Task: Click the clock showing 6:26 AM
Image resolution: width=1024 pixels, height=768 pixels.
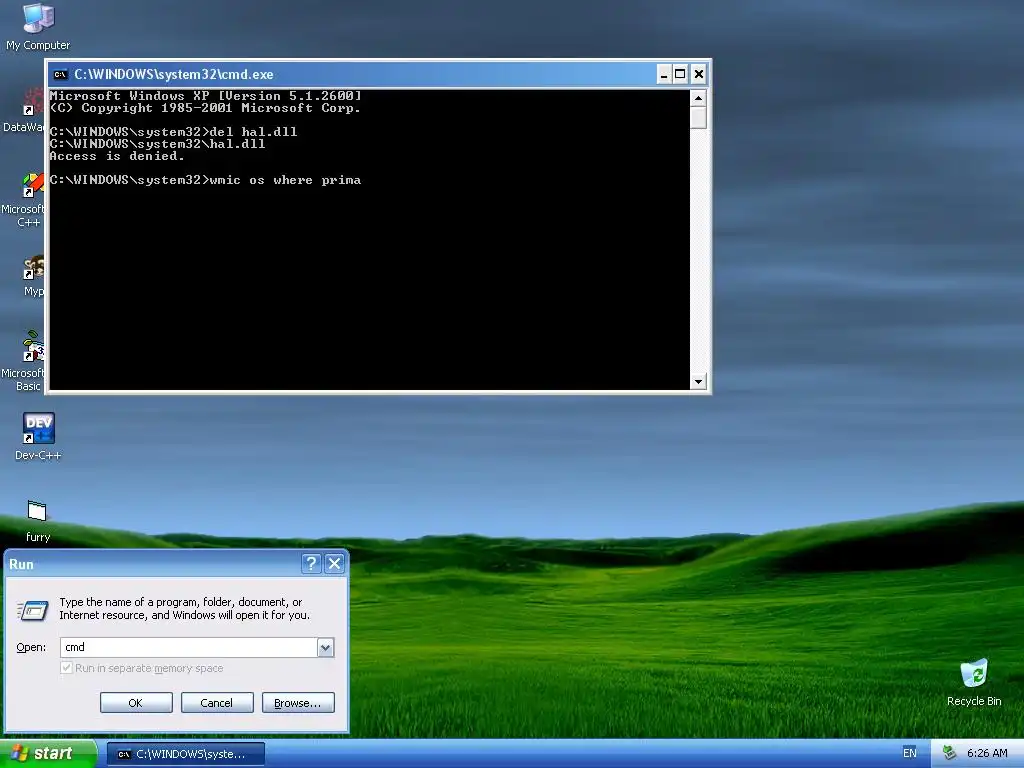Action: tap(987, 753)
